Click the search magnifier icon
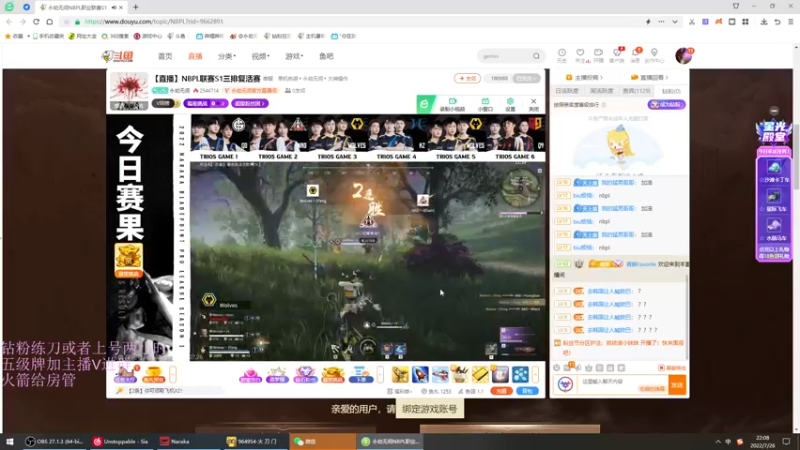 click(536, 56)
